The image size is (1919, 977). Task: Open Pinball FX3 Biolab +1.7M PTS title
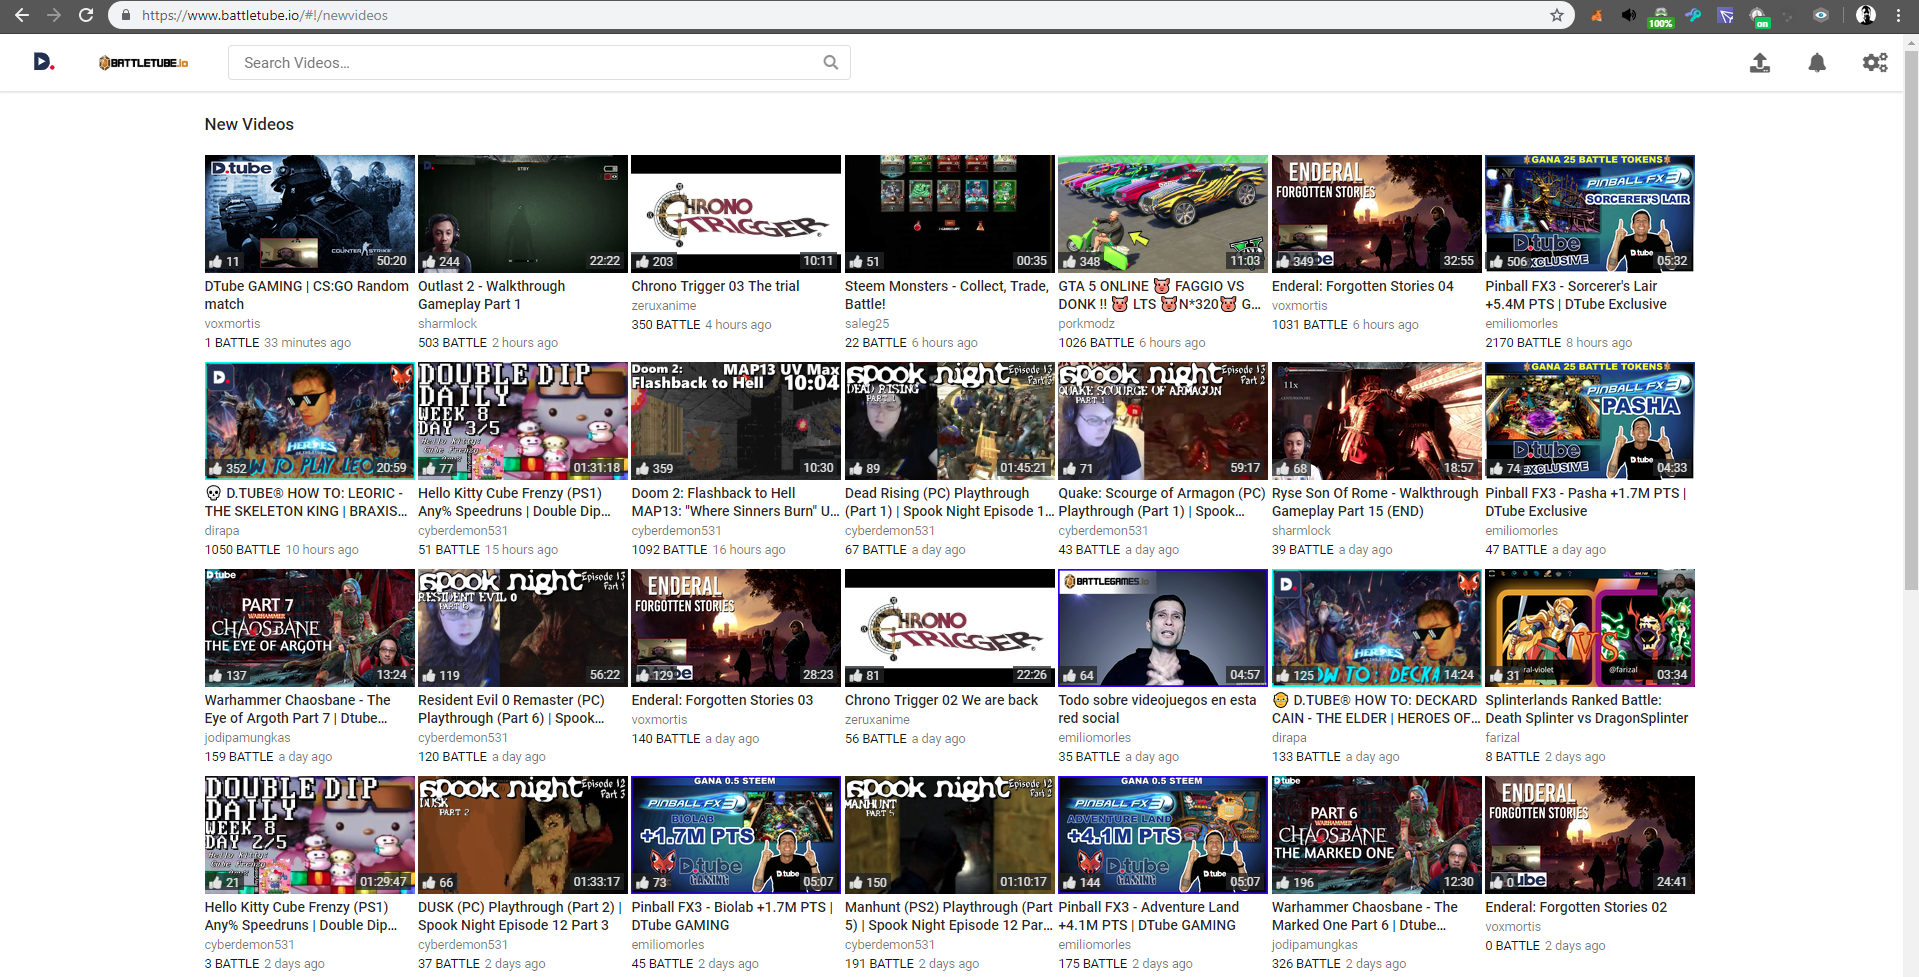(x=732, y=916)
